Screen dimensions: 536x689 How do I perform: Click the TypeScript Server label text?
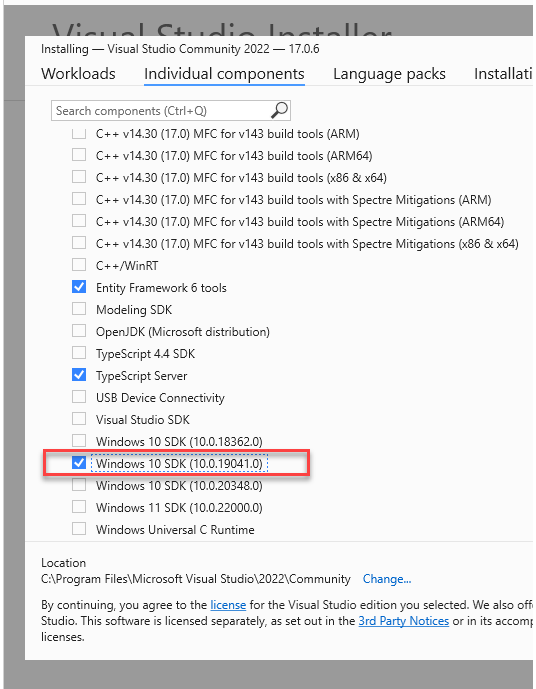[141, 376]
